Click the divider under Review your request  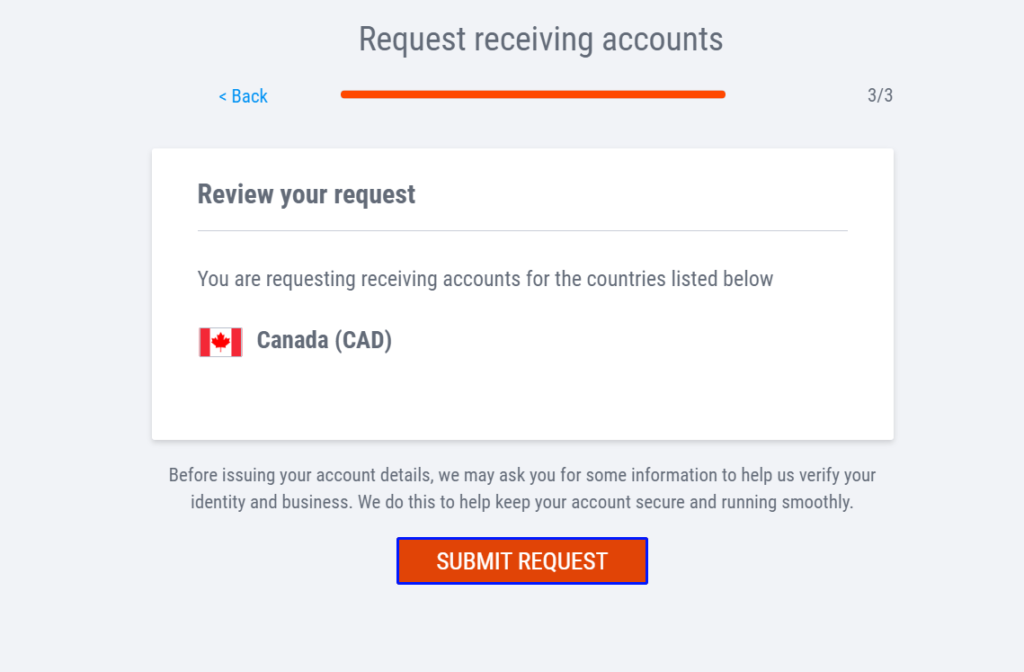click(522, 228)
